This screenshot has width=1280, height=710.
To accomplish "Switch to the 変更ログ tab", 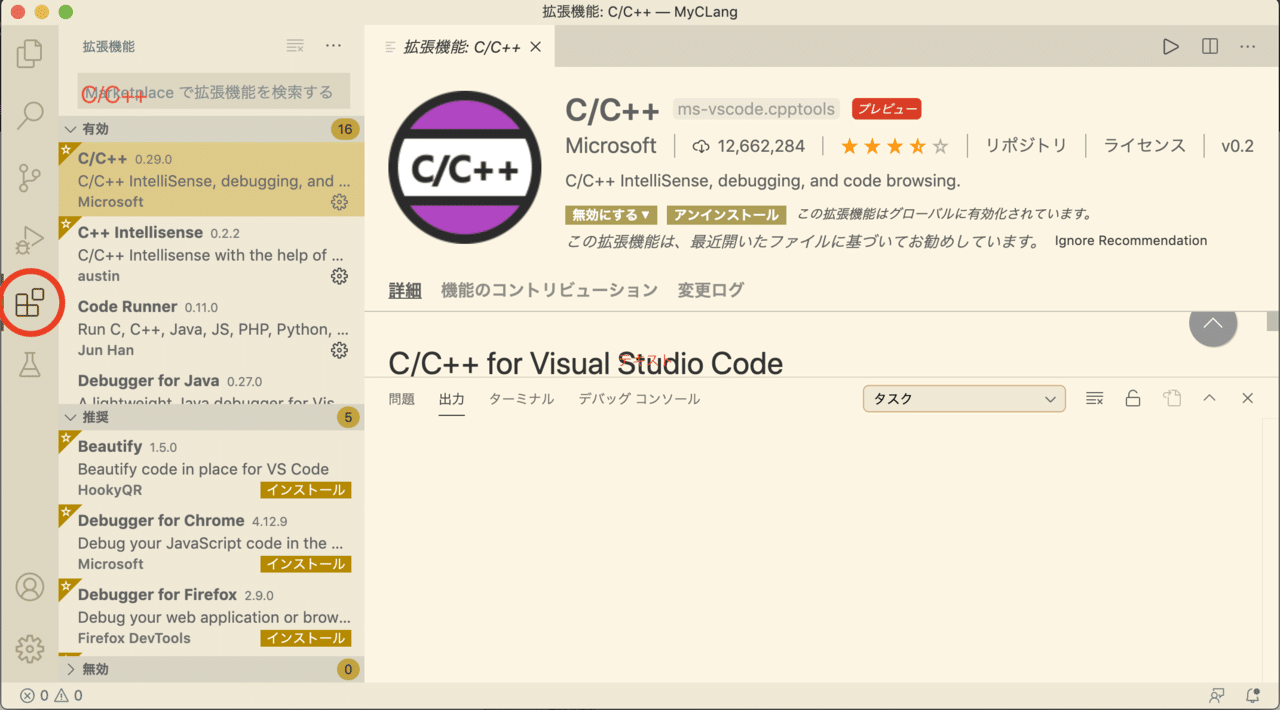I will click(x=711, y=290).
